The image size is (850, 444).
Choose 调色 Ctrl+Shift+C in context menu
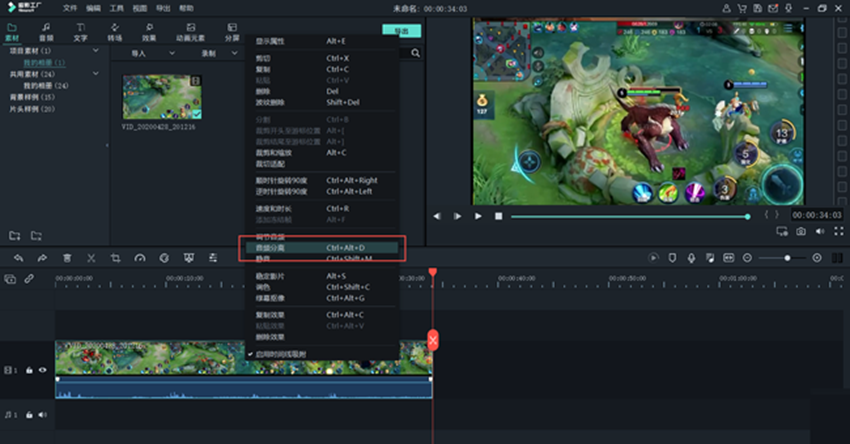(x=322, y=287)
